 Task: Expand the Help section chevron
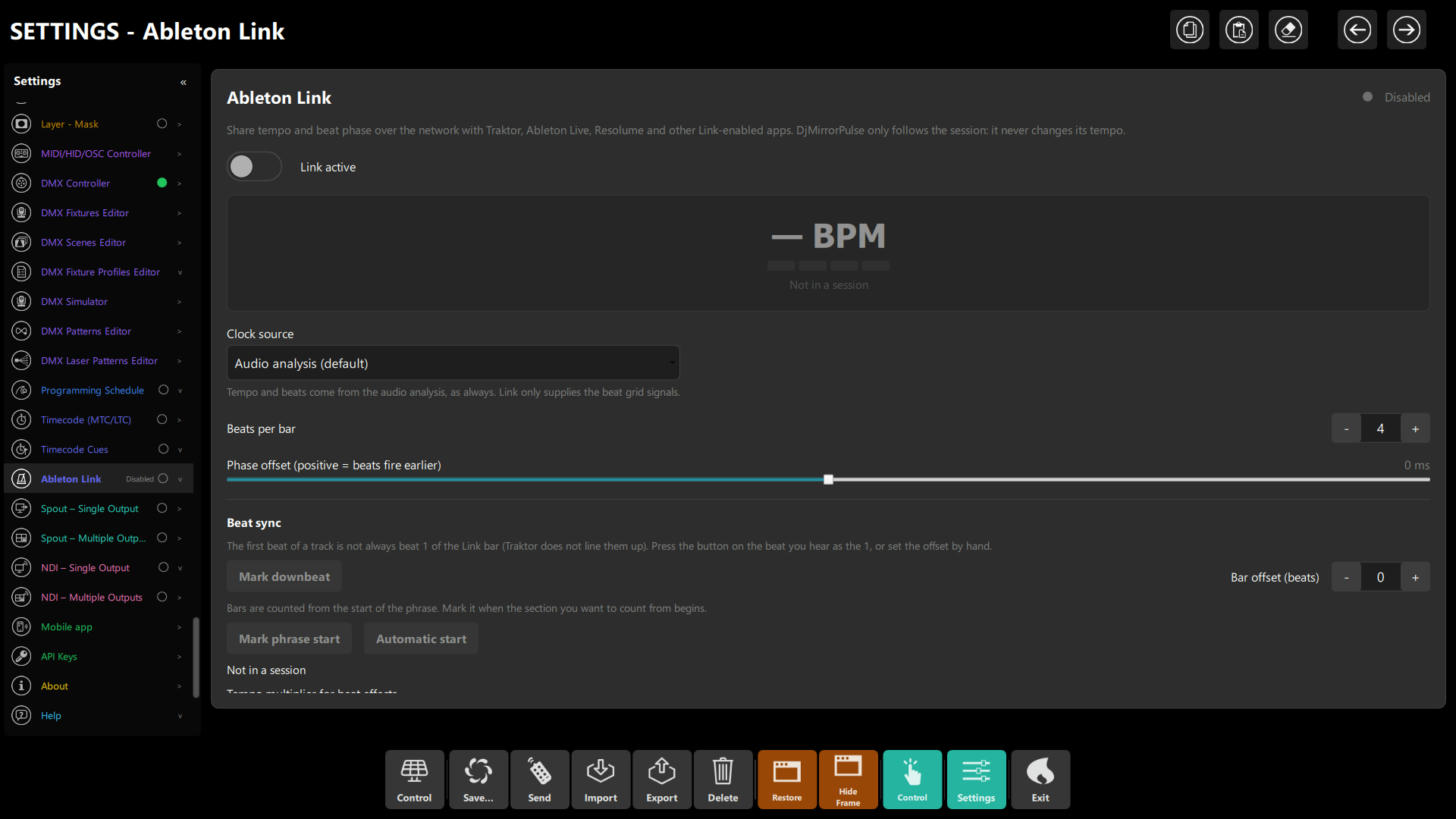coord(180,716)
